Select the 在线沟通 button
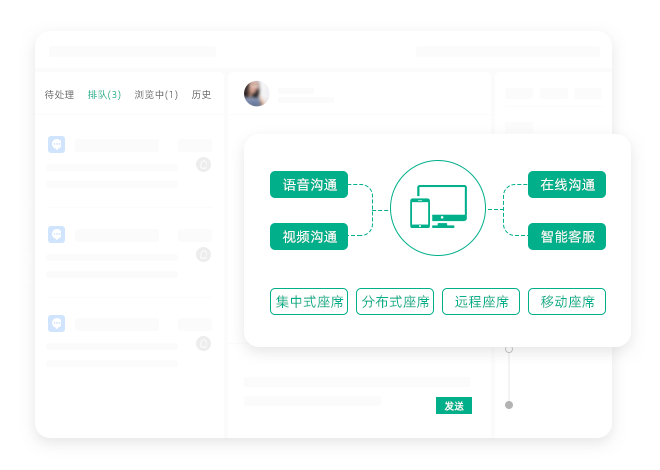The image size is (660, 470). [x=567, y=185]
